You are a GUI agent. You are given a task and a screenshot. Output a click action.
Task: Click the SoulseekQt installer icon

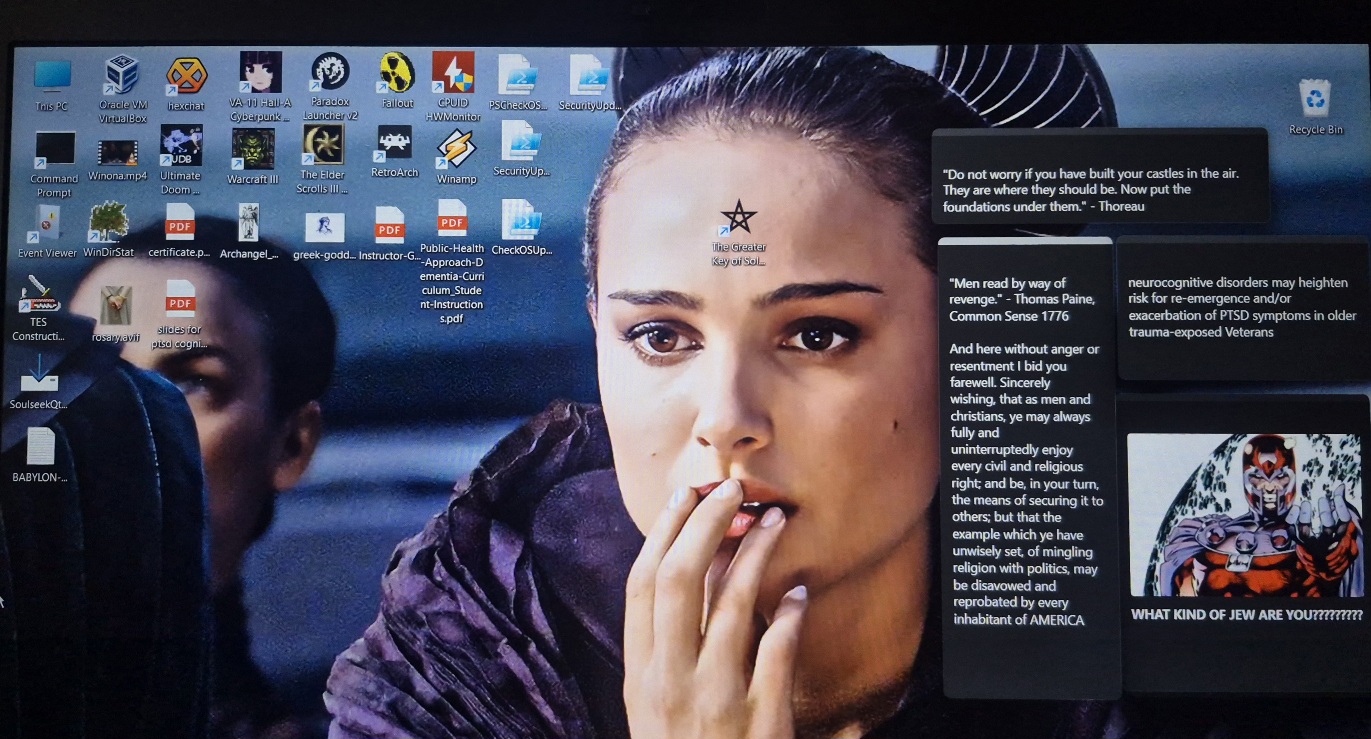pos(39,383)
